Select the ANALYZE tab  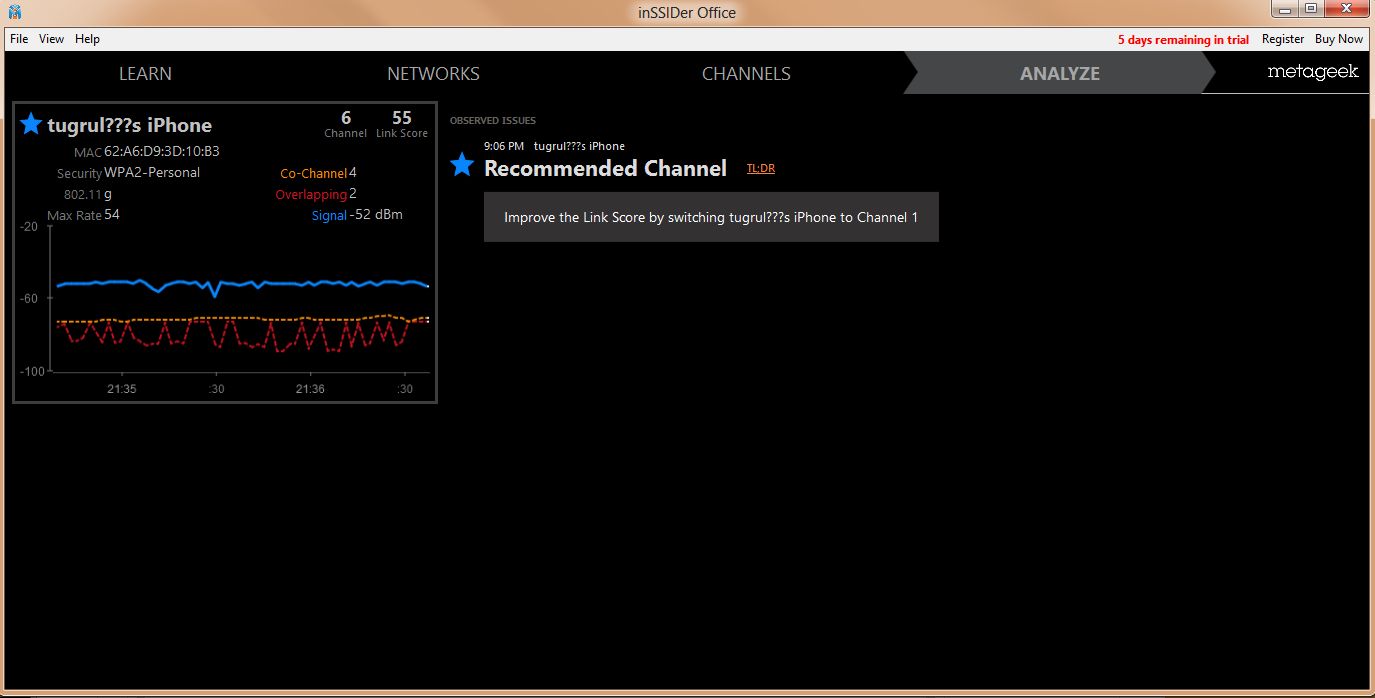pyautogui.click(x=1060, y=74)
